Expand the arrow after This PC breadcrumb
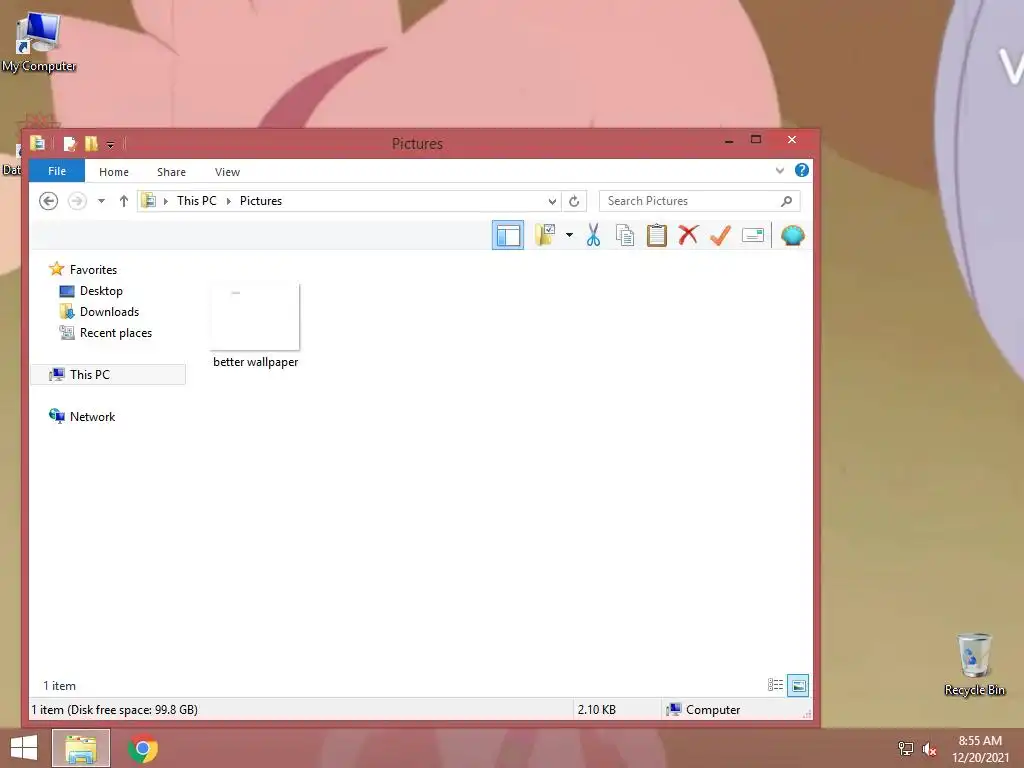This screenshot has width=1024, height=768. coord(229,201)
